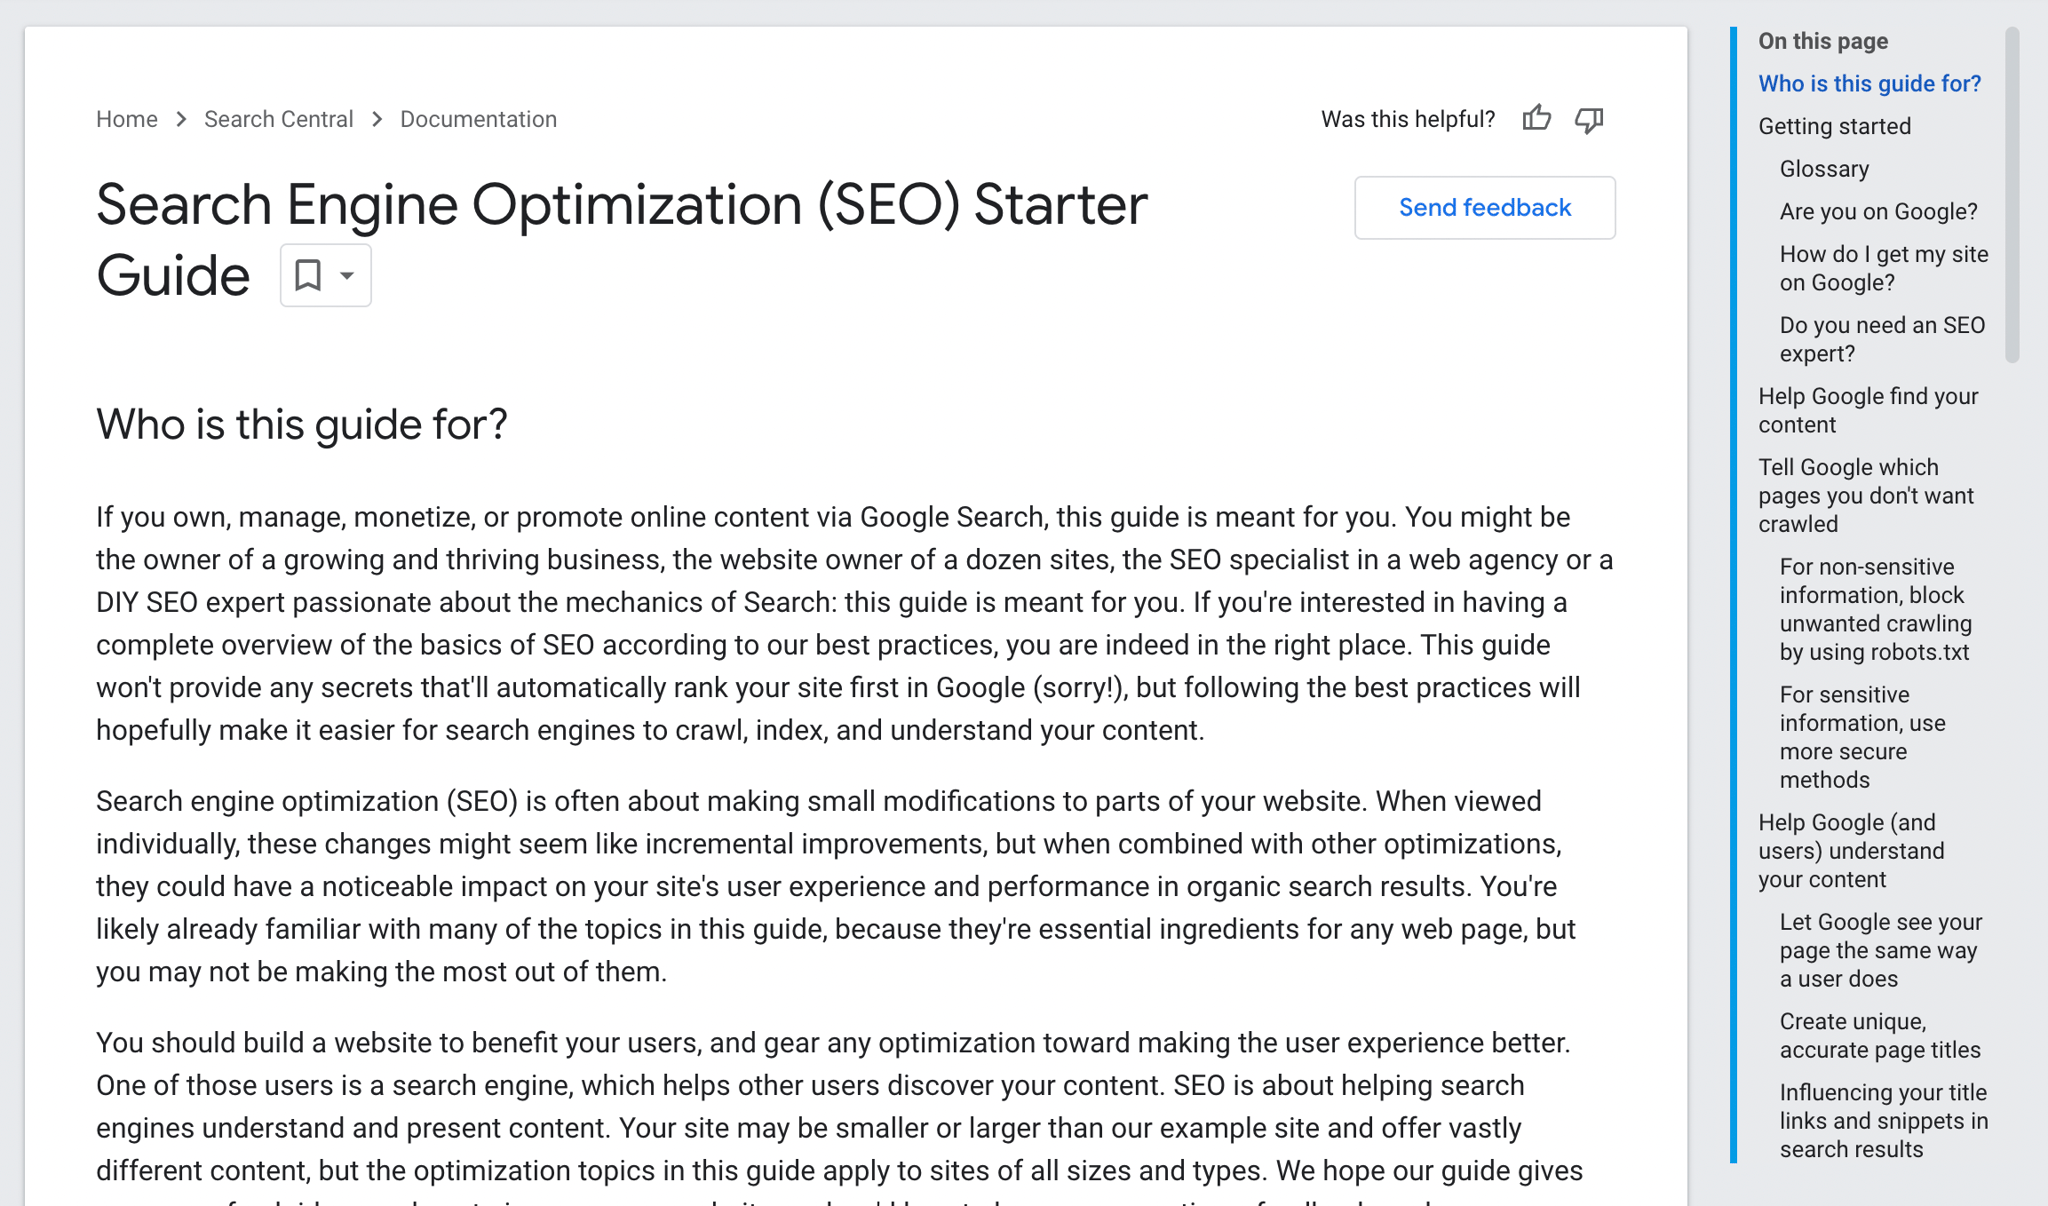The width and height of the screenshot is (2048, 1206).
Task: Click the chevron after Search Central breadcrumb
Action: [377, 119]
